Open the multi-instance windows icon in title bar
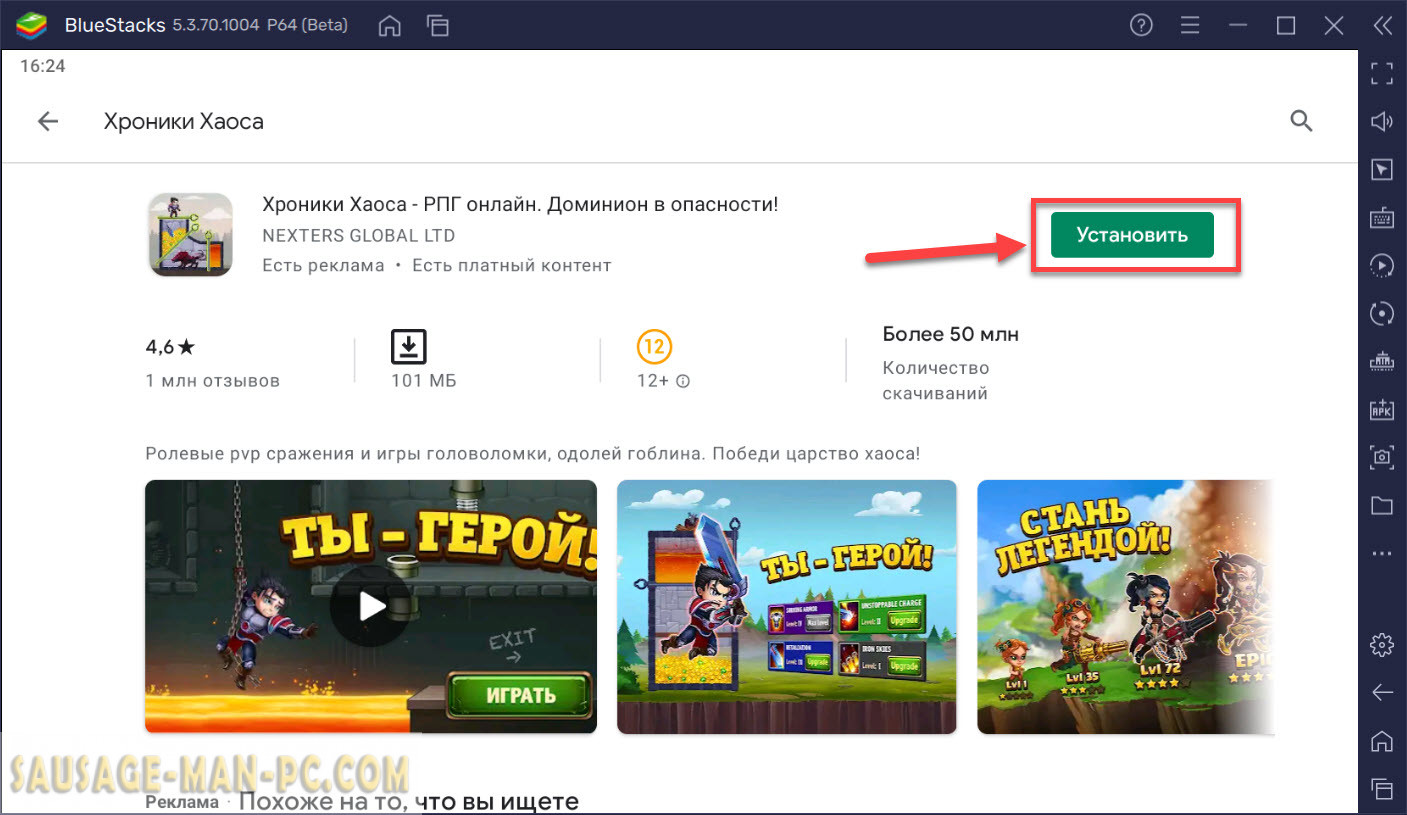 tap(437, 25)
